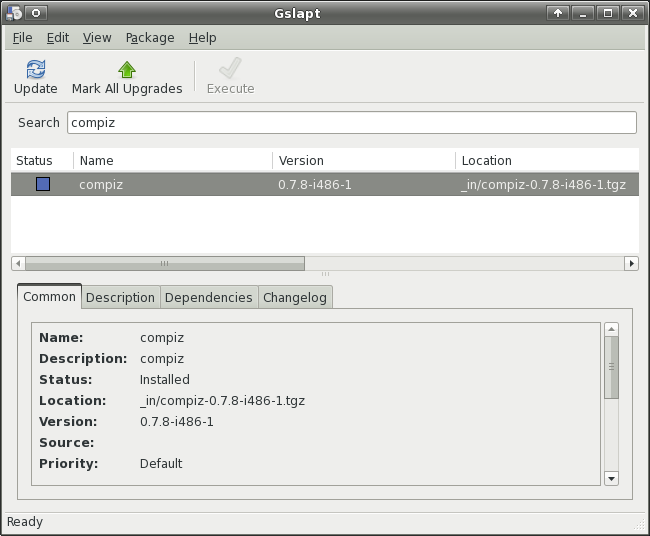The width and height of the screenshot is (650, 536).
Task: Click the Default priority value in details
Action: coord(161,463)
